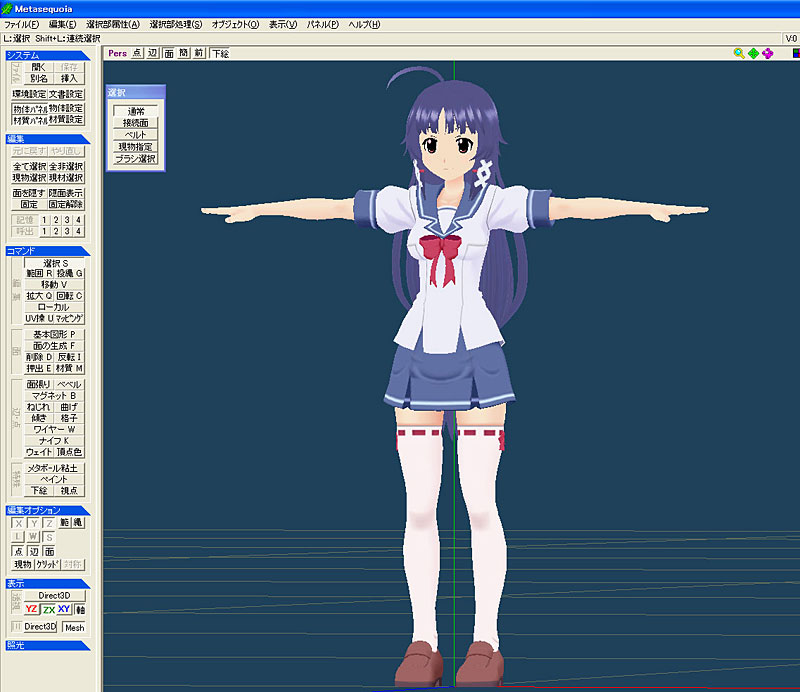Toggle the 軸 axis display button
800x692 pixels.
point(80,609)
